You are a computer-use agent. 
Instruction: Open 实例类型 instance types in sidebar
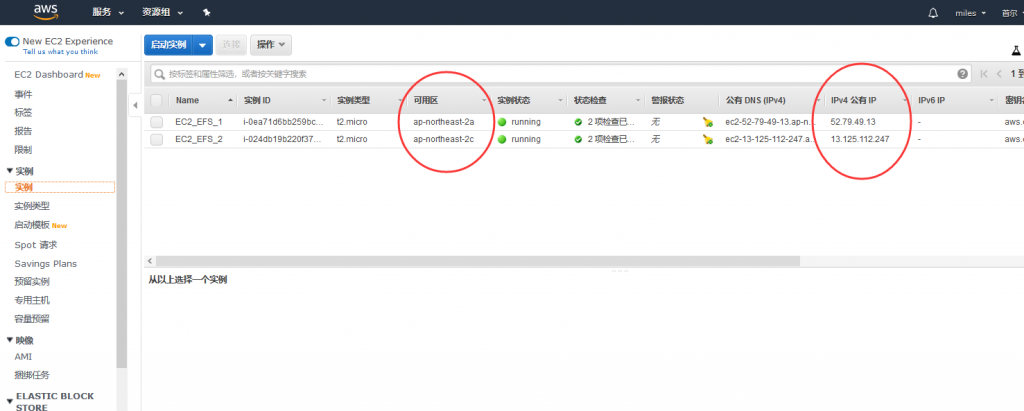click(x=32, y=206)
